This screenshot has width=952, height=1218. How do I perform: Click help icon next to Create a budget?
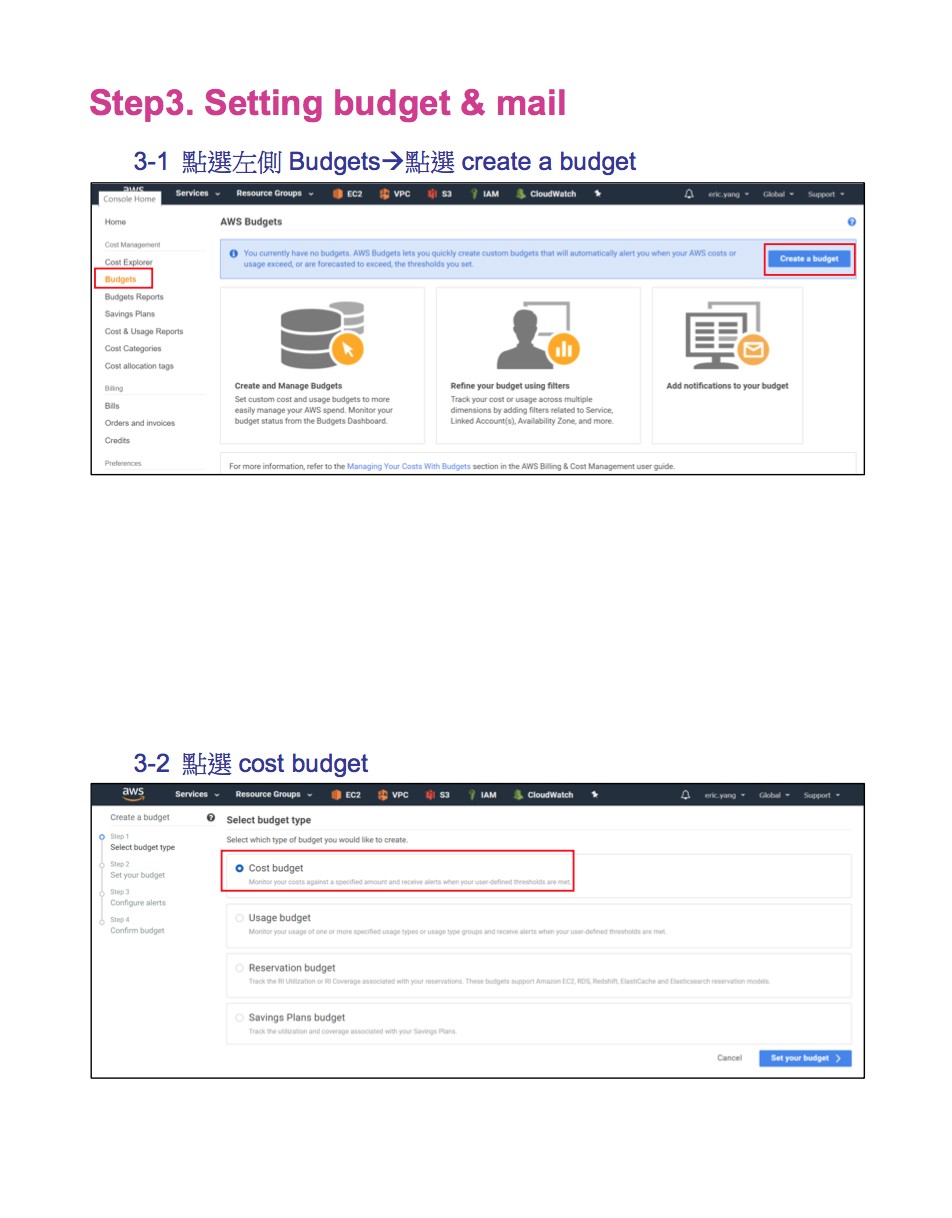coord(211,818)
